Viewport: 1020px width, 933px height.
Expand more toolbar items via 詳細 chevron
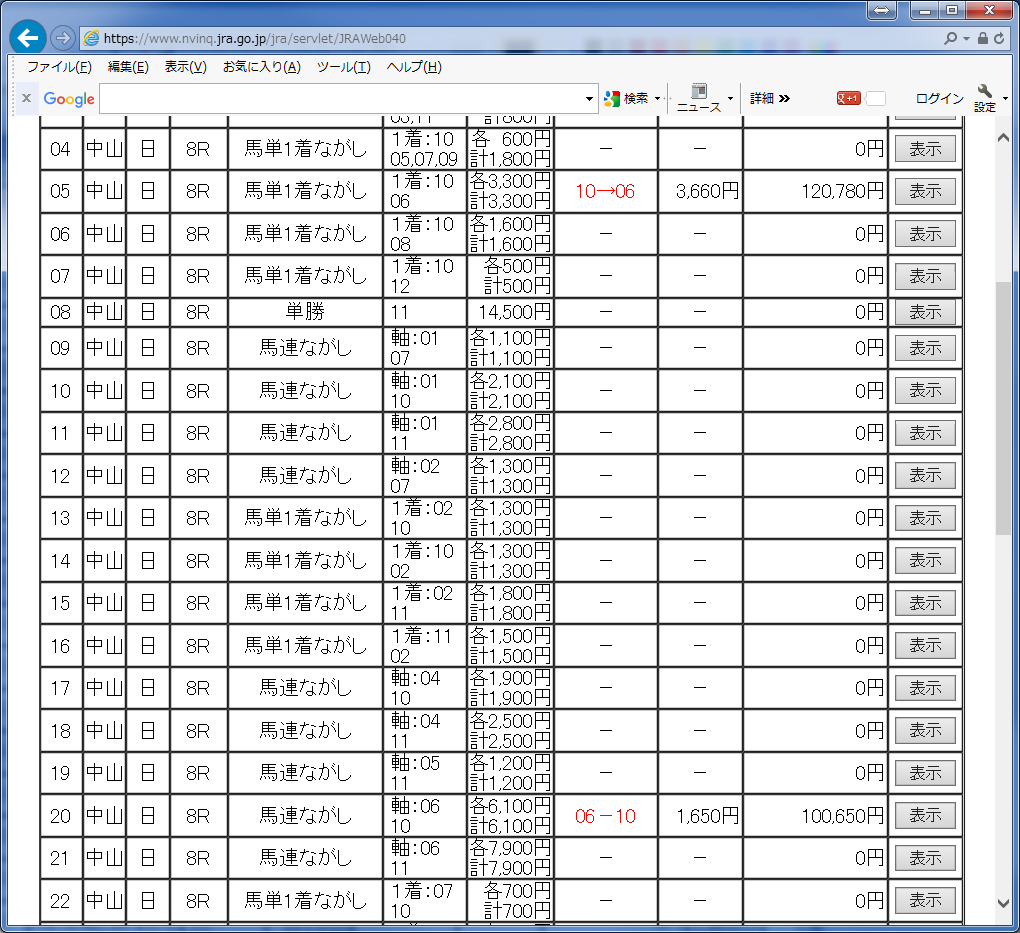770,98
